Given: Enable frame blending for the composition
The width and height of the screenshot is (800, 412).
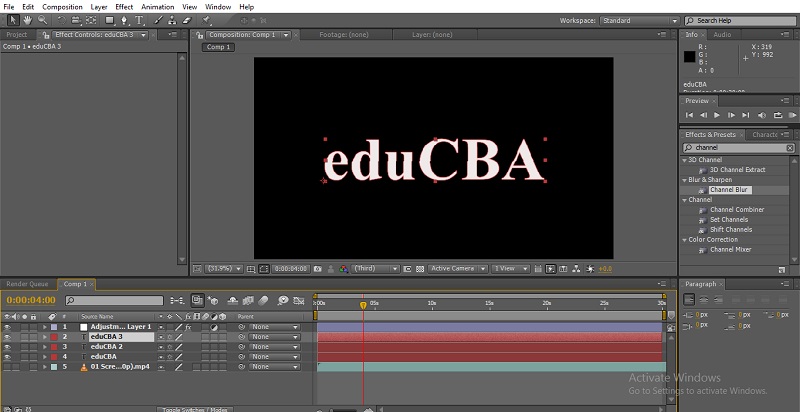Looking at the screenshot, I should [x=248, y=300].
